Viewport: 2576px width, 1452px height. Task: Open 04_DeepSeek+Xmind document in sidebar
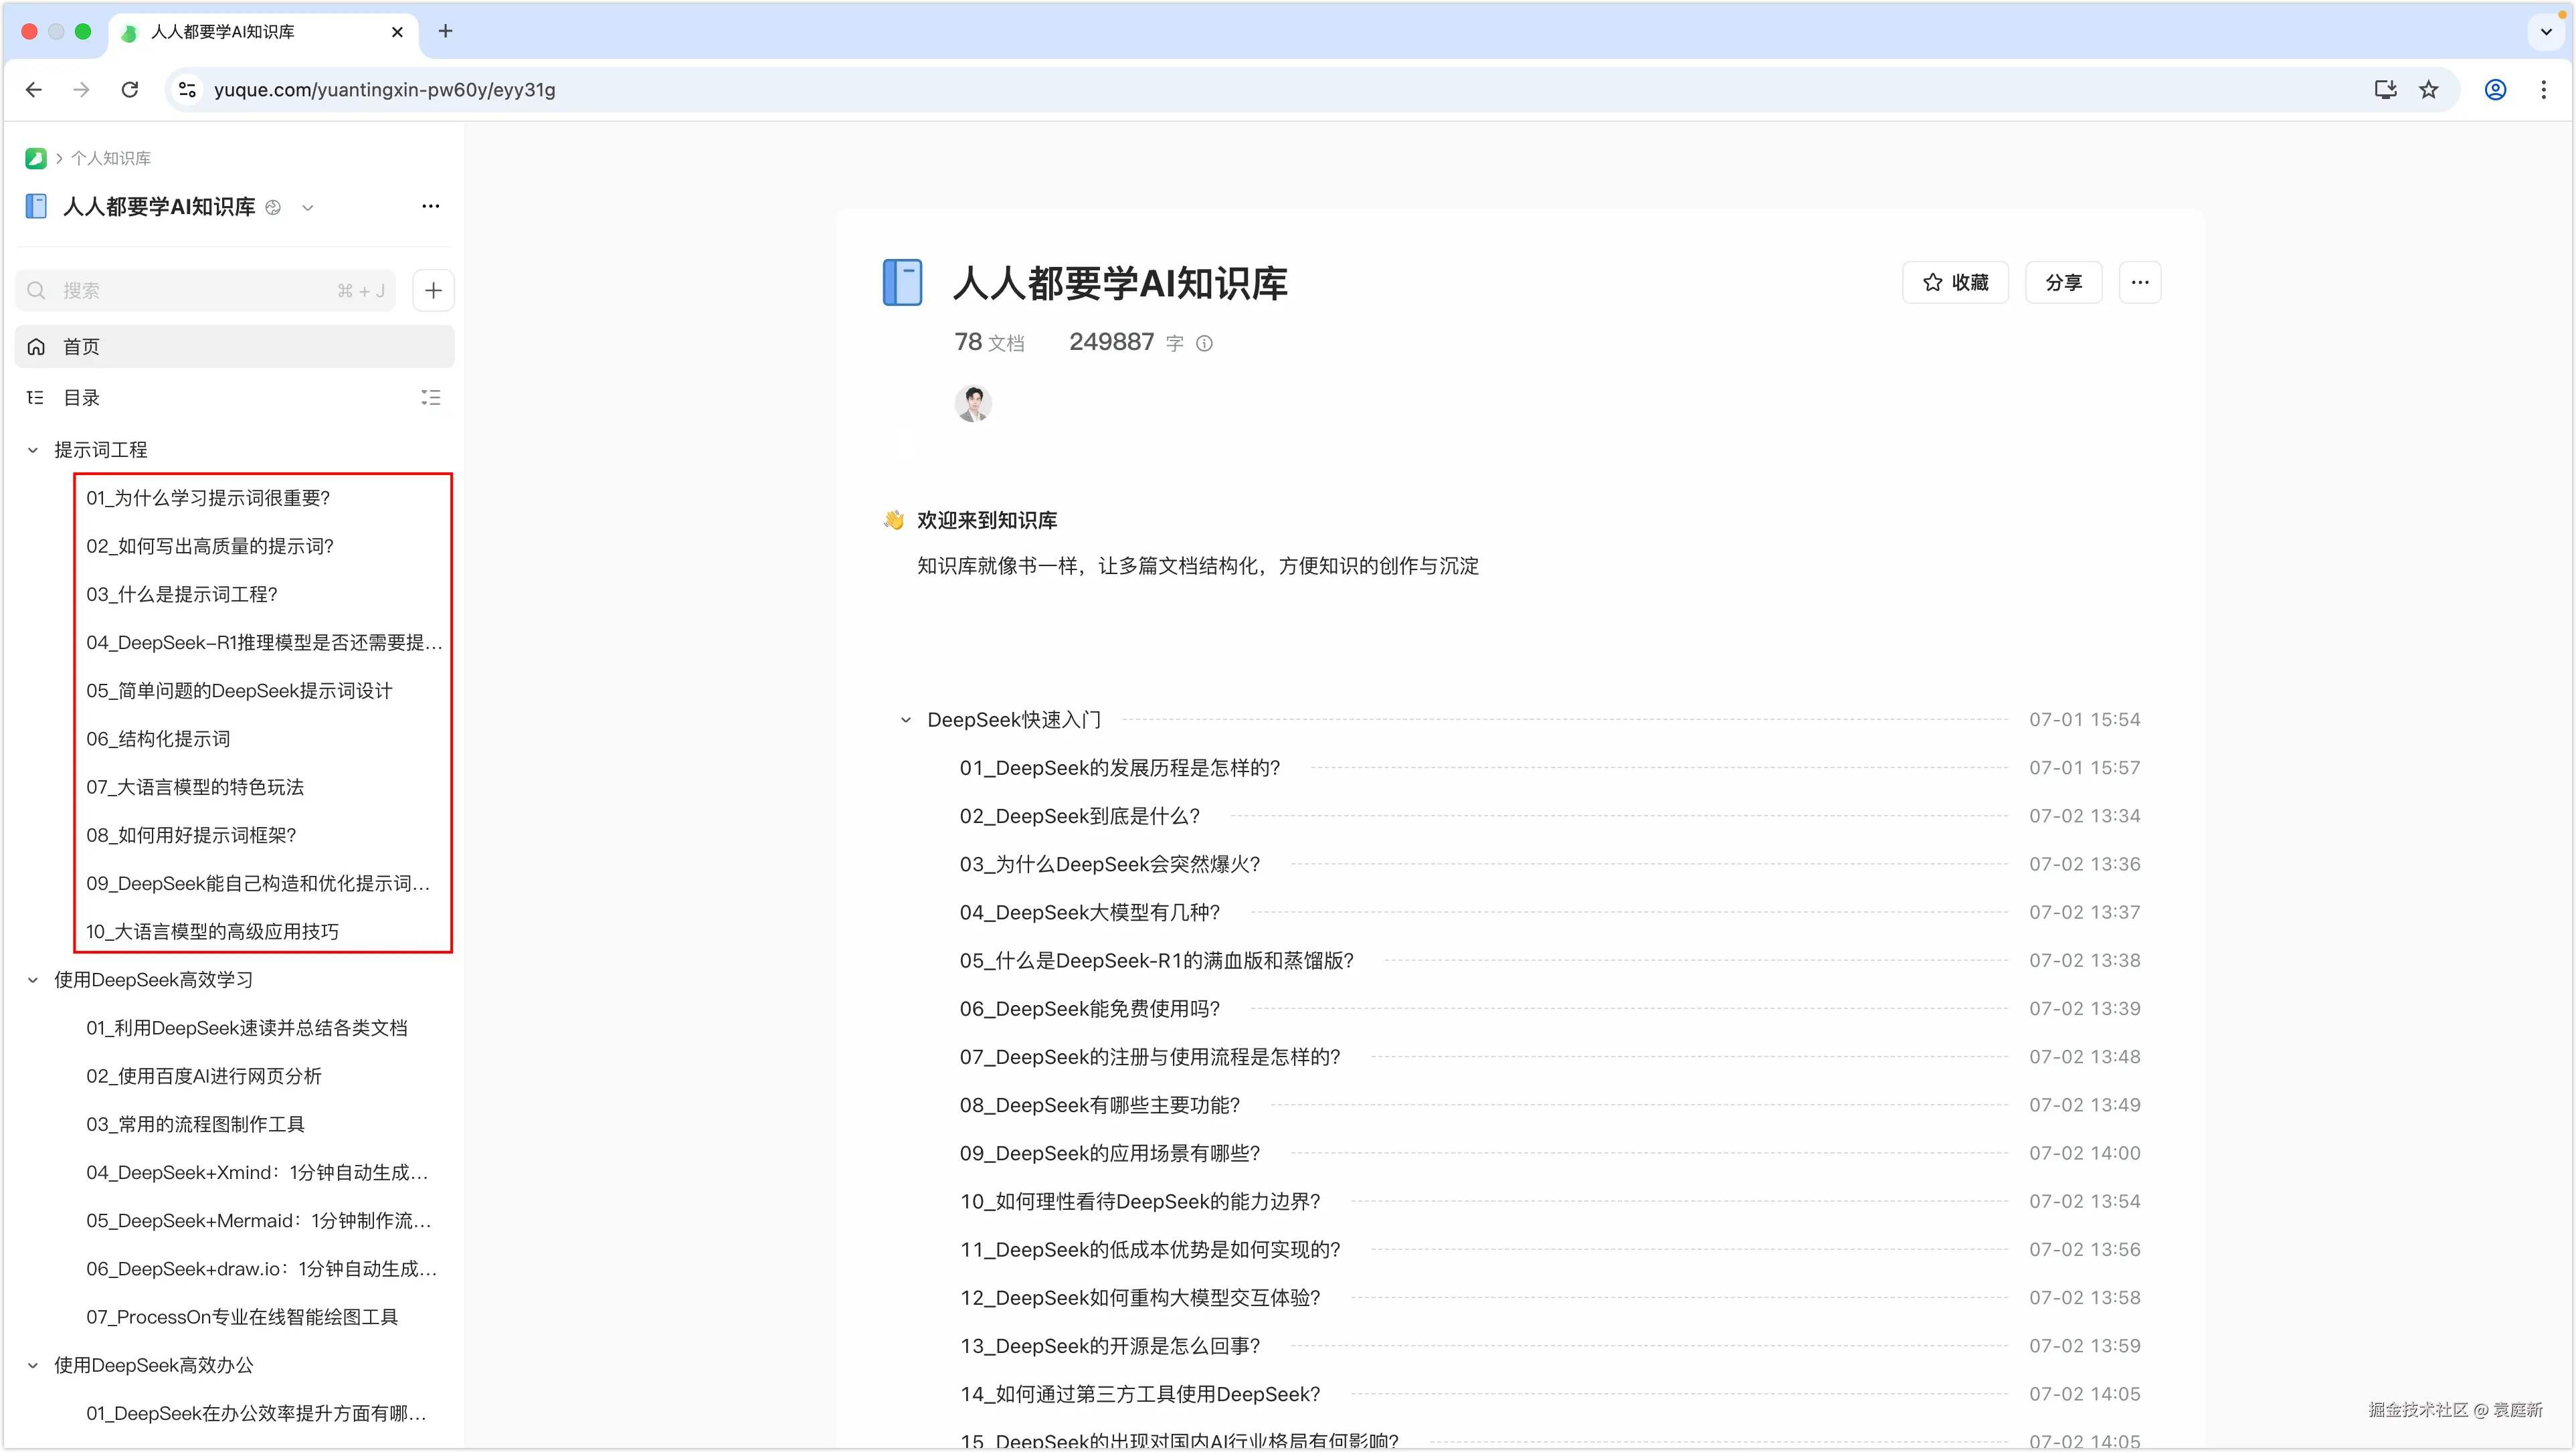tap(258, 1172)
